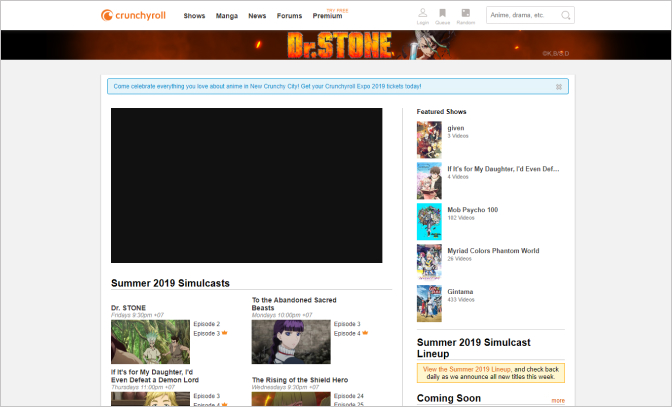This screenshot has height=407, width=672.
Task: Open Shield Hero Episode 24
Action: point(349,396)
